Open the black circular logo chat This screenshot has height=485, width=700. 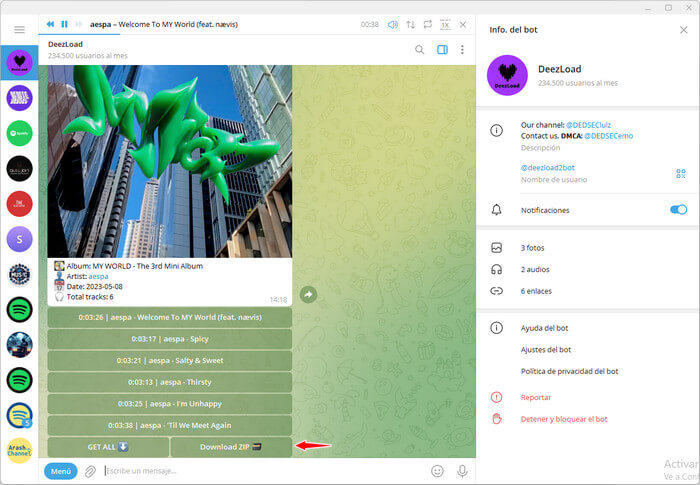20,169
